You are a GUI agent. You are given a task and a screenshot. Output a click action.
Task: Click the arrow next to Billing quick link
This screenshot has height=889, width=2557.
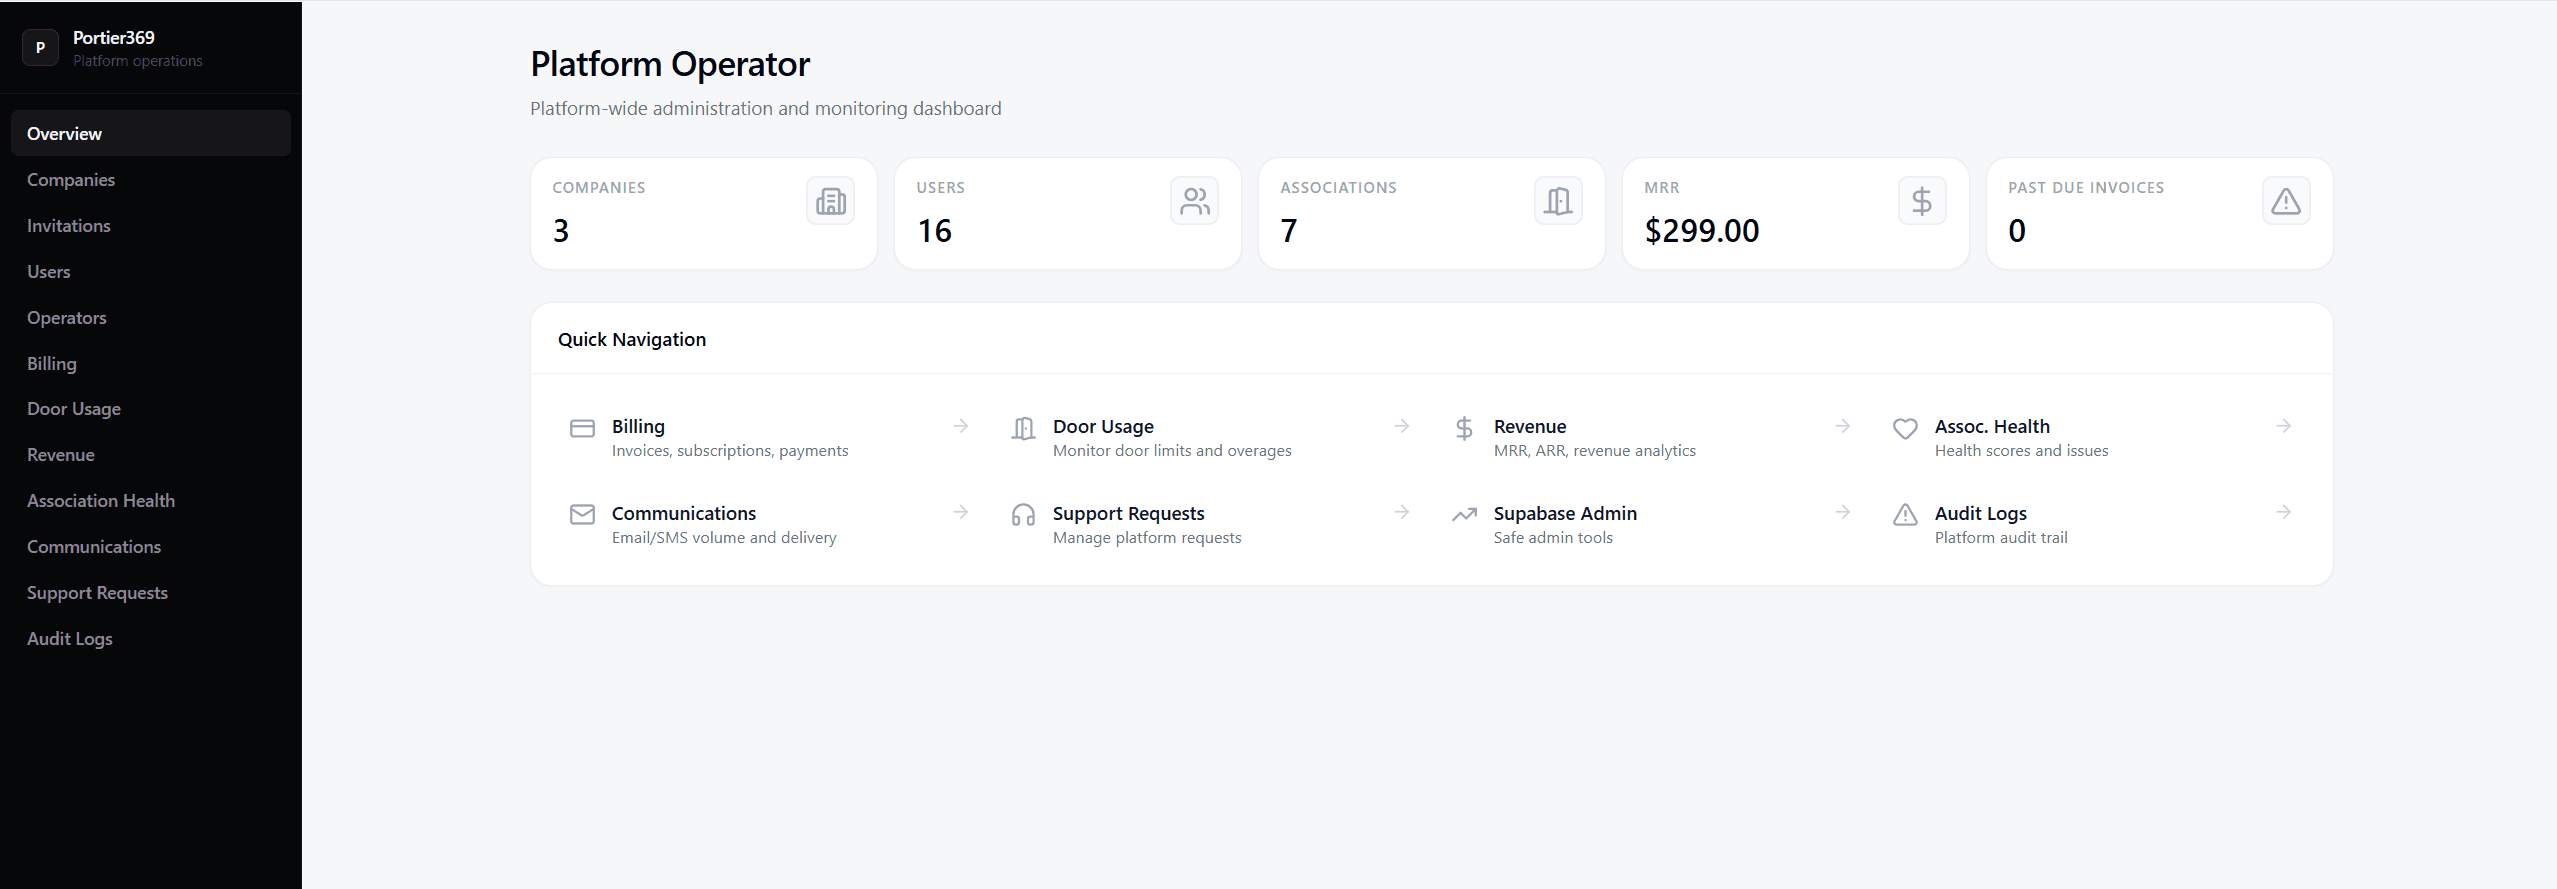point(961,426)
